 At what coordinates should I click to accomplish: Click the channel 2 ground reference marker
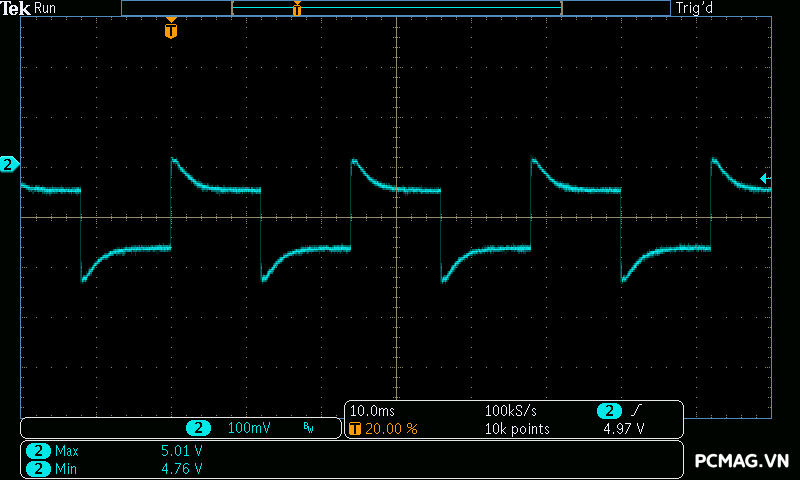click(10, 164)
